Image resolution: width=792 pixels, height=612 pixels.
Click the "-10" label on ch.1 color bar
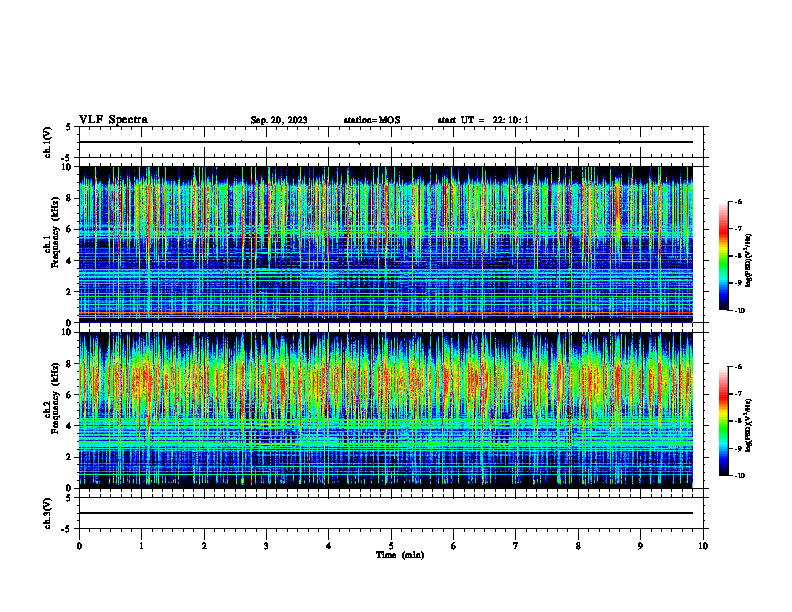pyautogui.click(x=739, y=311)
